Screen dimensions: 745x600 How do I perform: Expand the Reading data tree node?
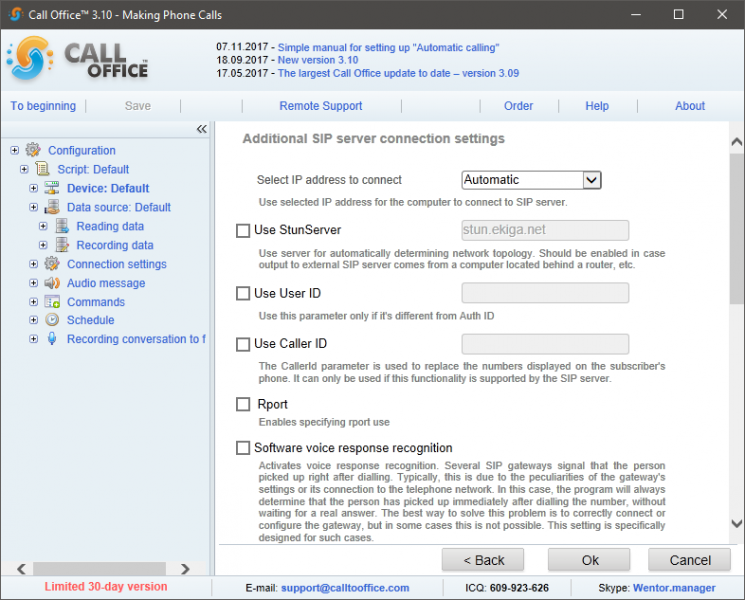43,227
